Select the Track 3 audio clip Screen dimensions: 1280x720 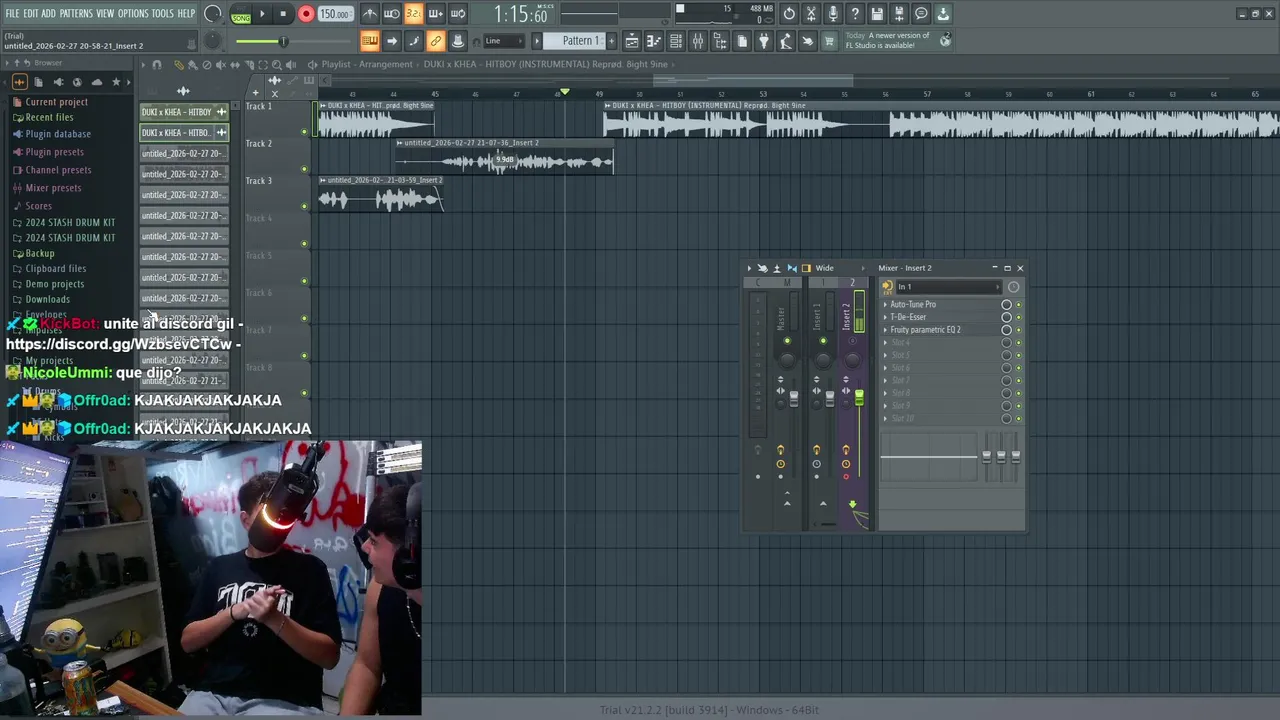pos(380,195)
